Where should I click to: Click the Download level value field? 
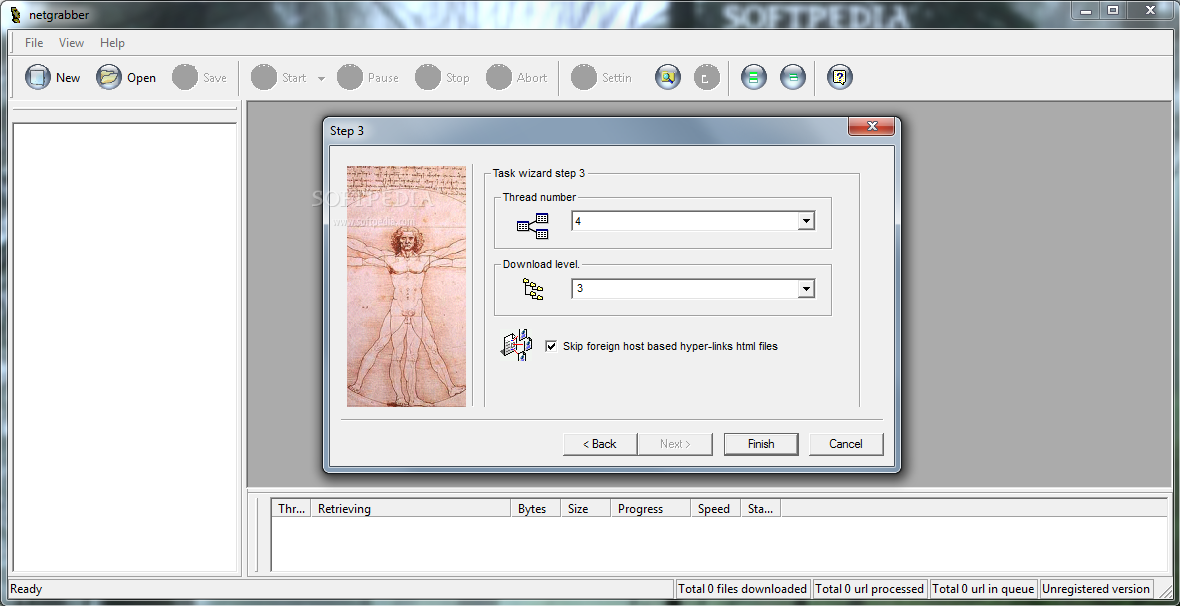click(x=684, y=289)
